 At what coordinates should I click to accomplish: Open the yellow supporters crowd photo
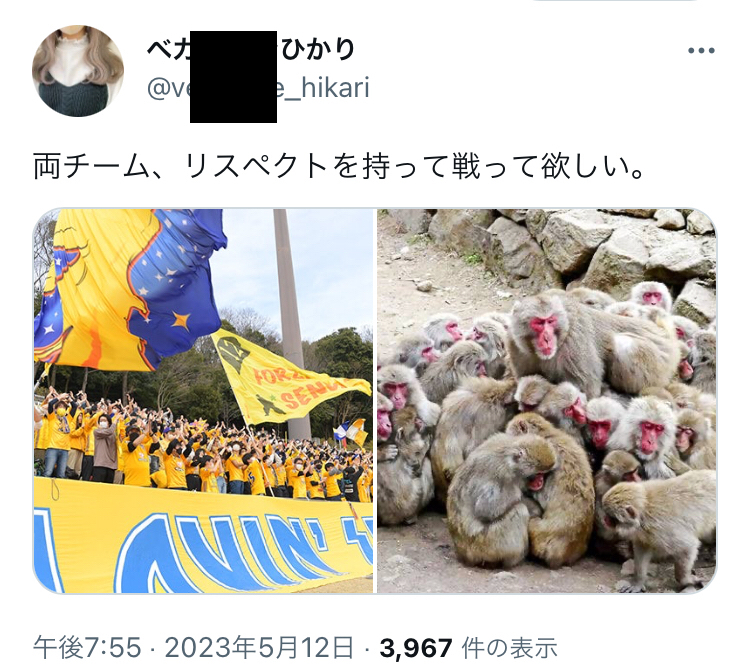tap(203, 401)
